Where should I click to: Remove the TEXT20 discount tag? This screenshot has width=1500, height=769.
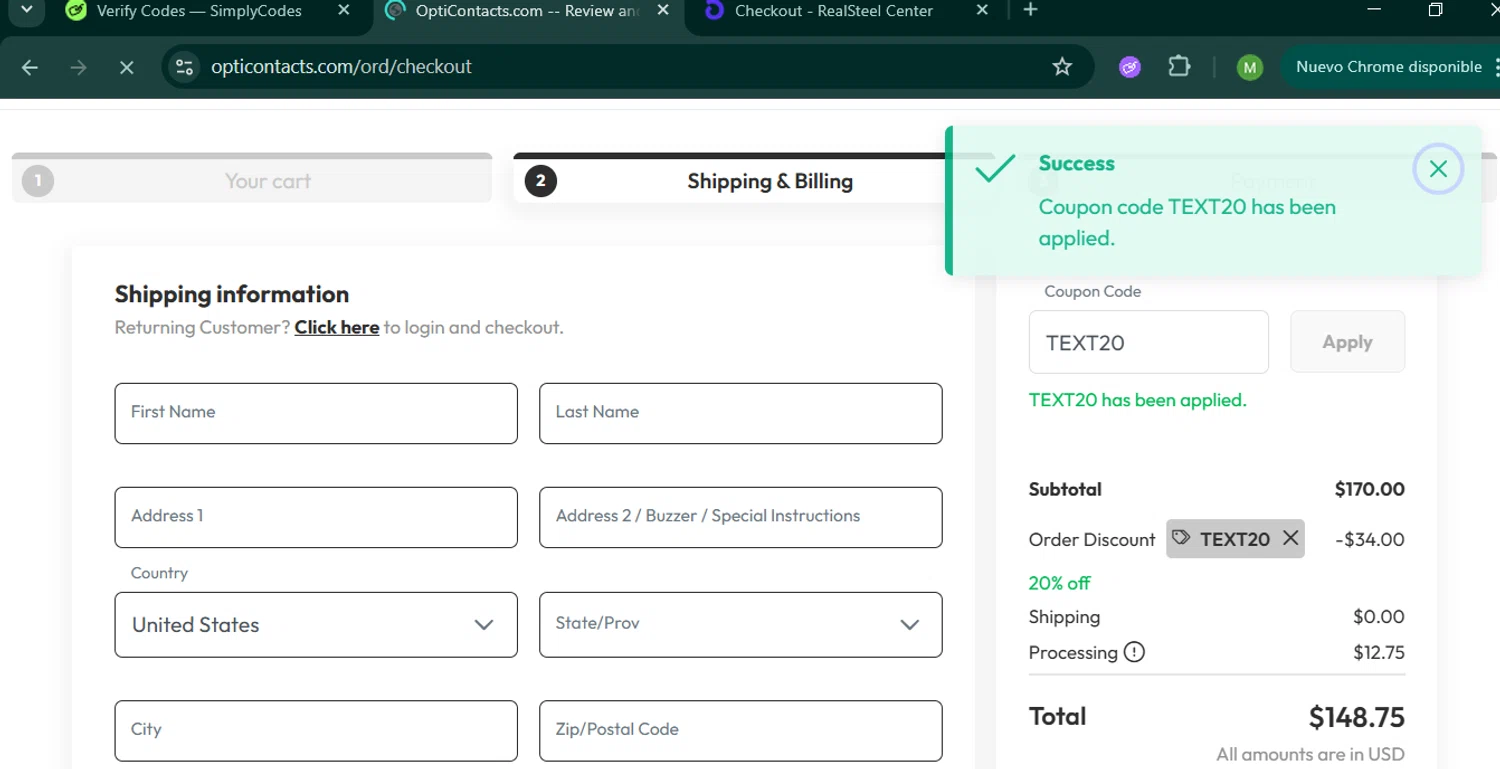click(1290, 539)
